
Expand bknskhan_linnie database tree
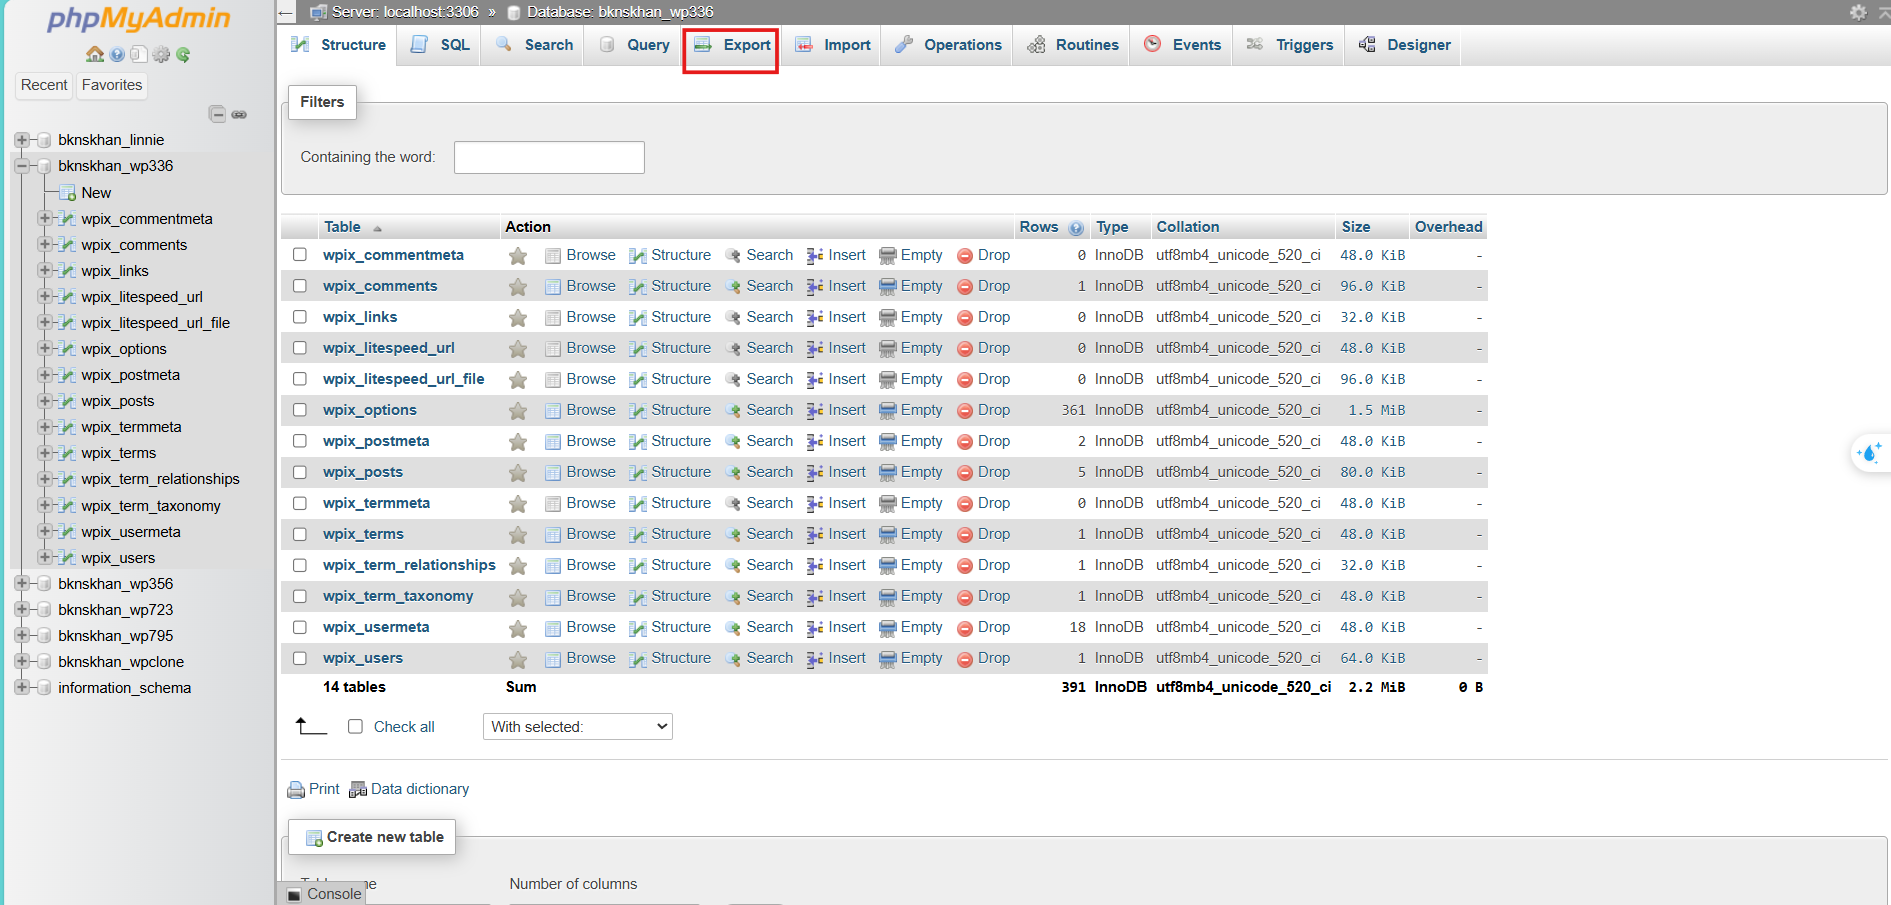[21, 140]
